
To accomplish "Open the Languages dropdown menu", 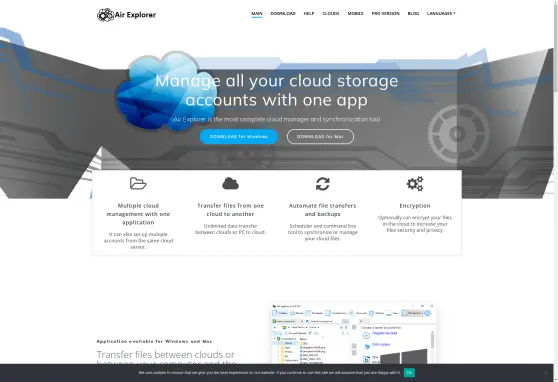I will click(441, 14).
